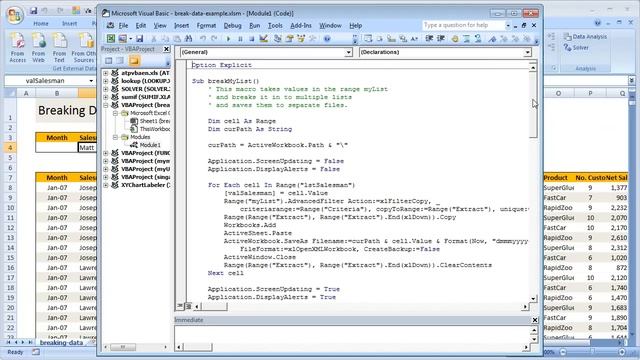This screenshot has height=360, width=640.
Task: Click cell B4 containing Matt in Excel
Action: [x=87, y=147]
